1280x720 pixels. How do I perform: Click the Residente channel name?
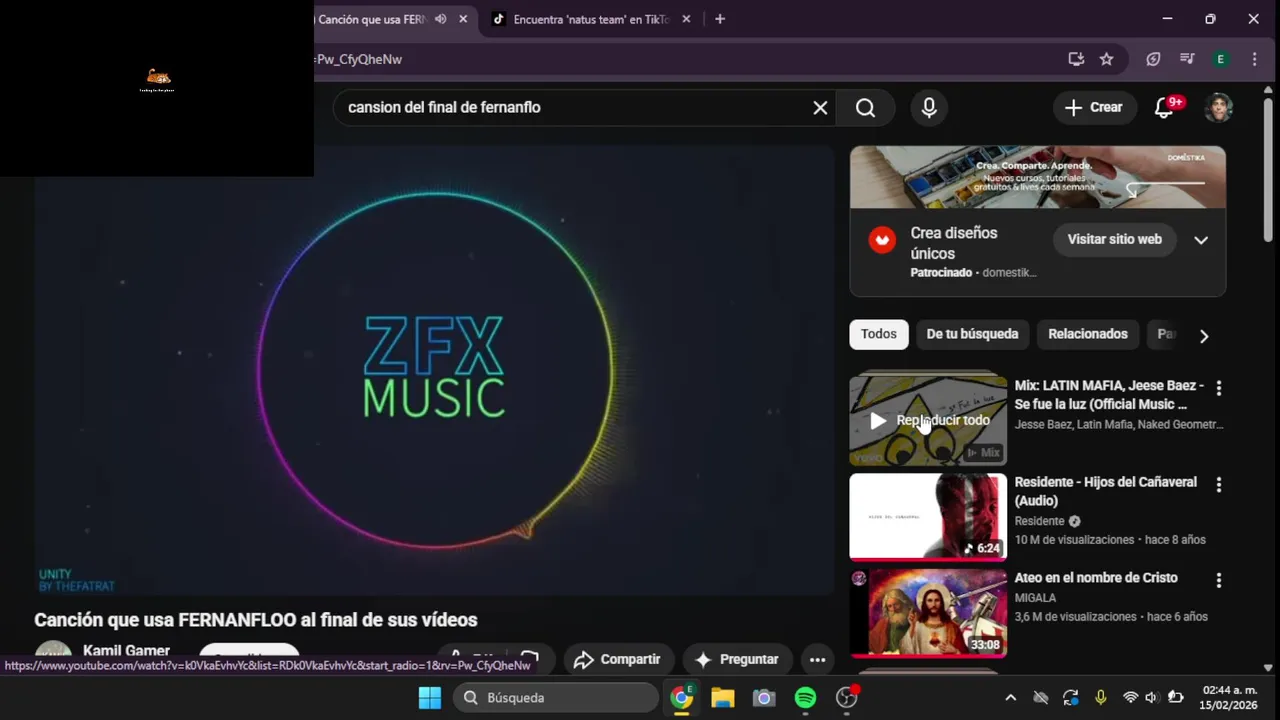tap(1039, 521)
